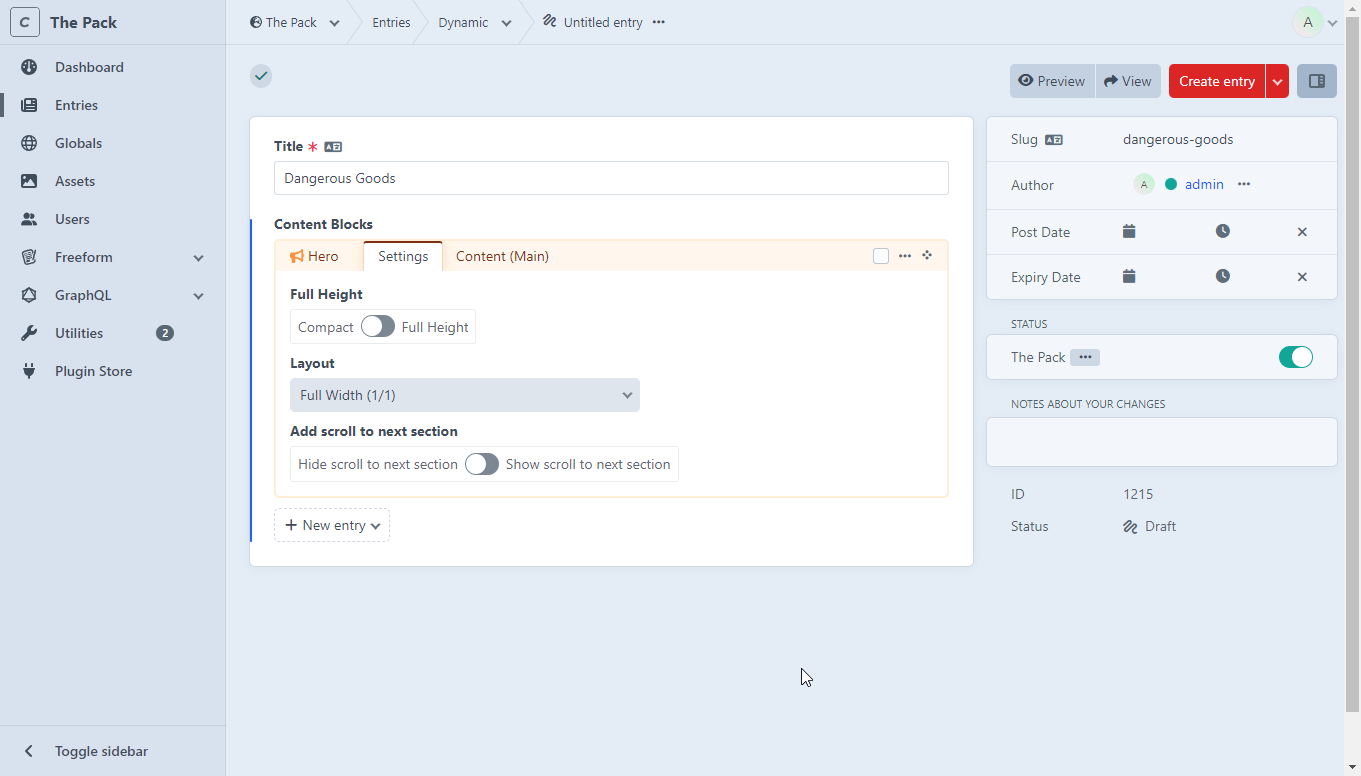Click the move handle on Hero block
Viewport: 1361px width, 776px height.
click(927, 256)
